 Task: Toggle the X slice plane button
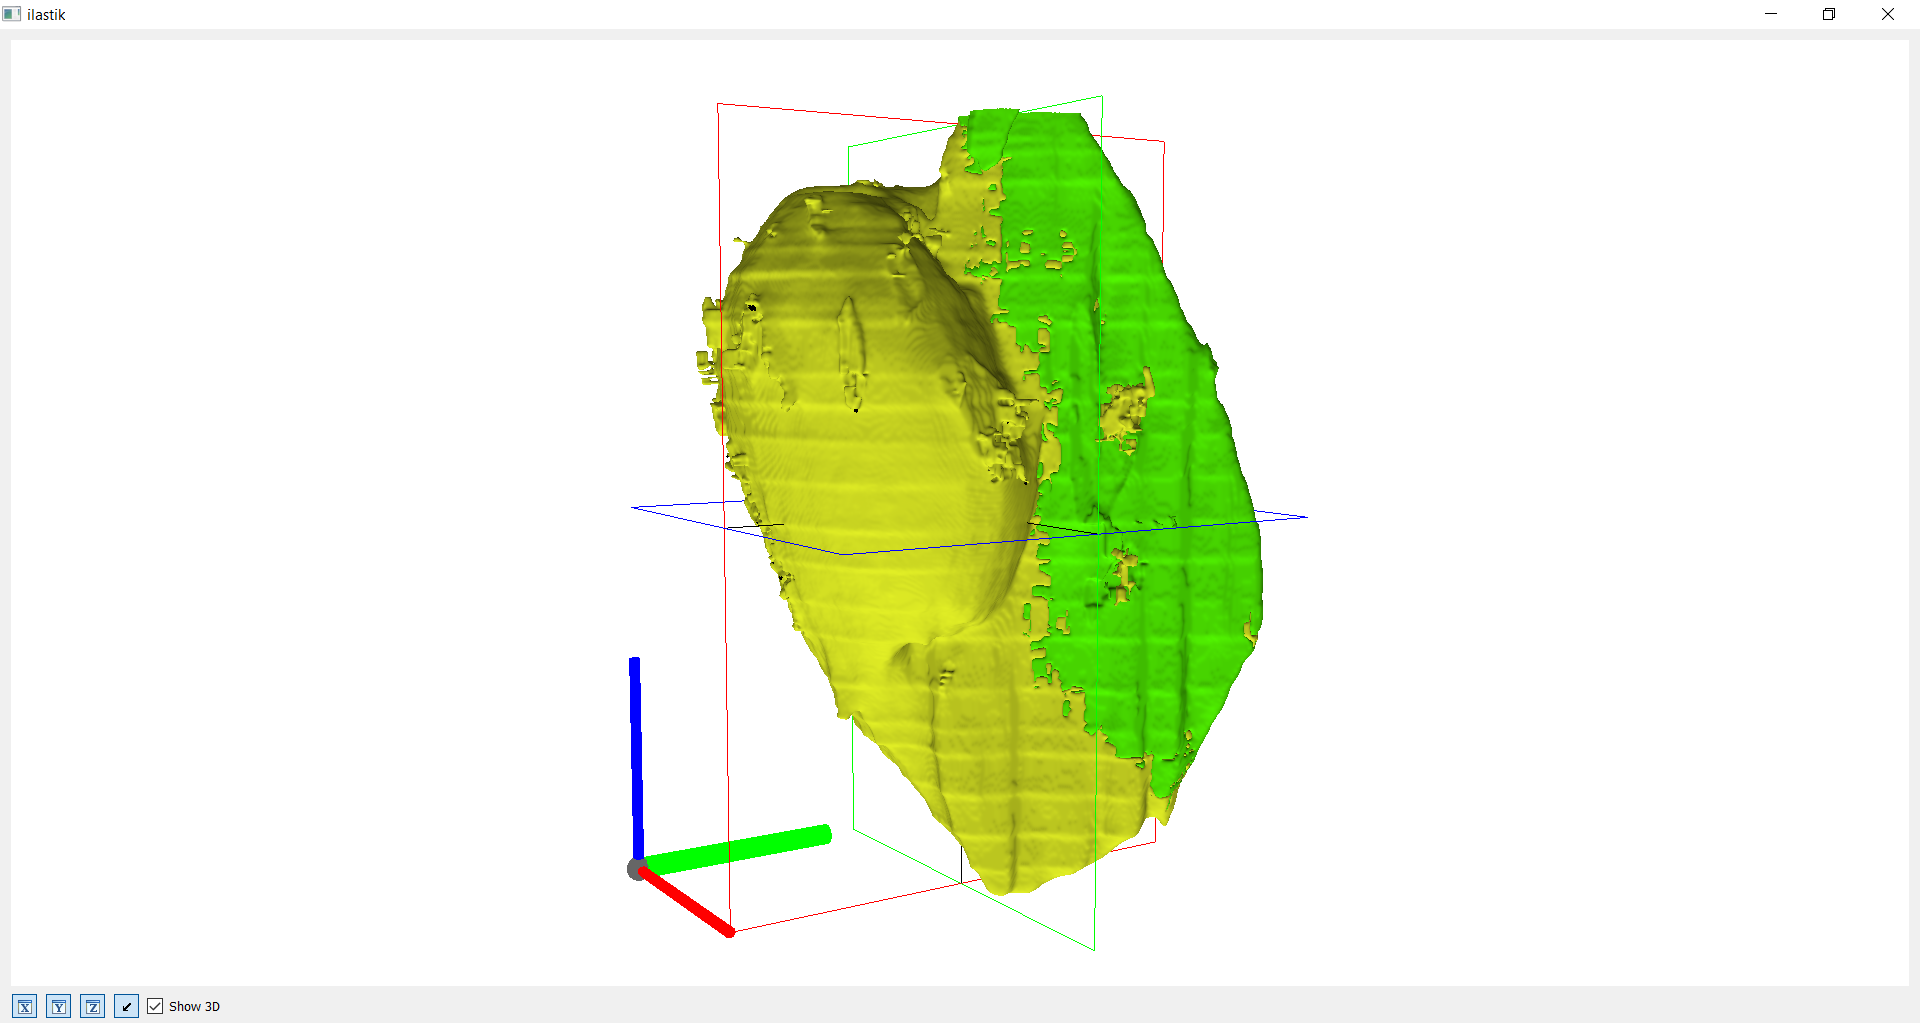click(25, 1006)
